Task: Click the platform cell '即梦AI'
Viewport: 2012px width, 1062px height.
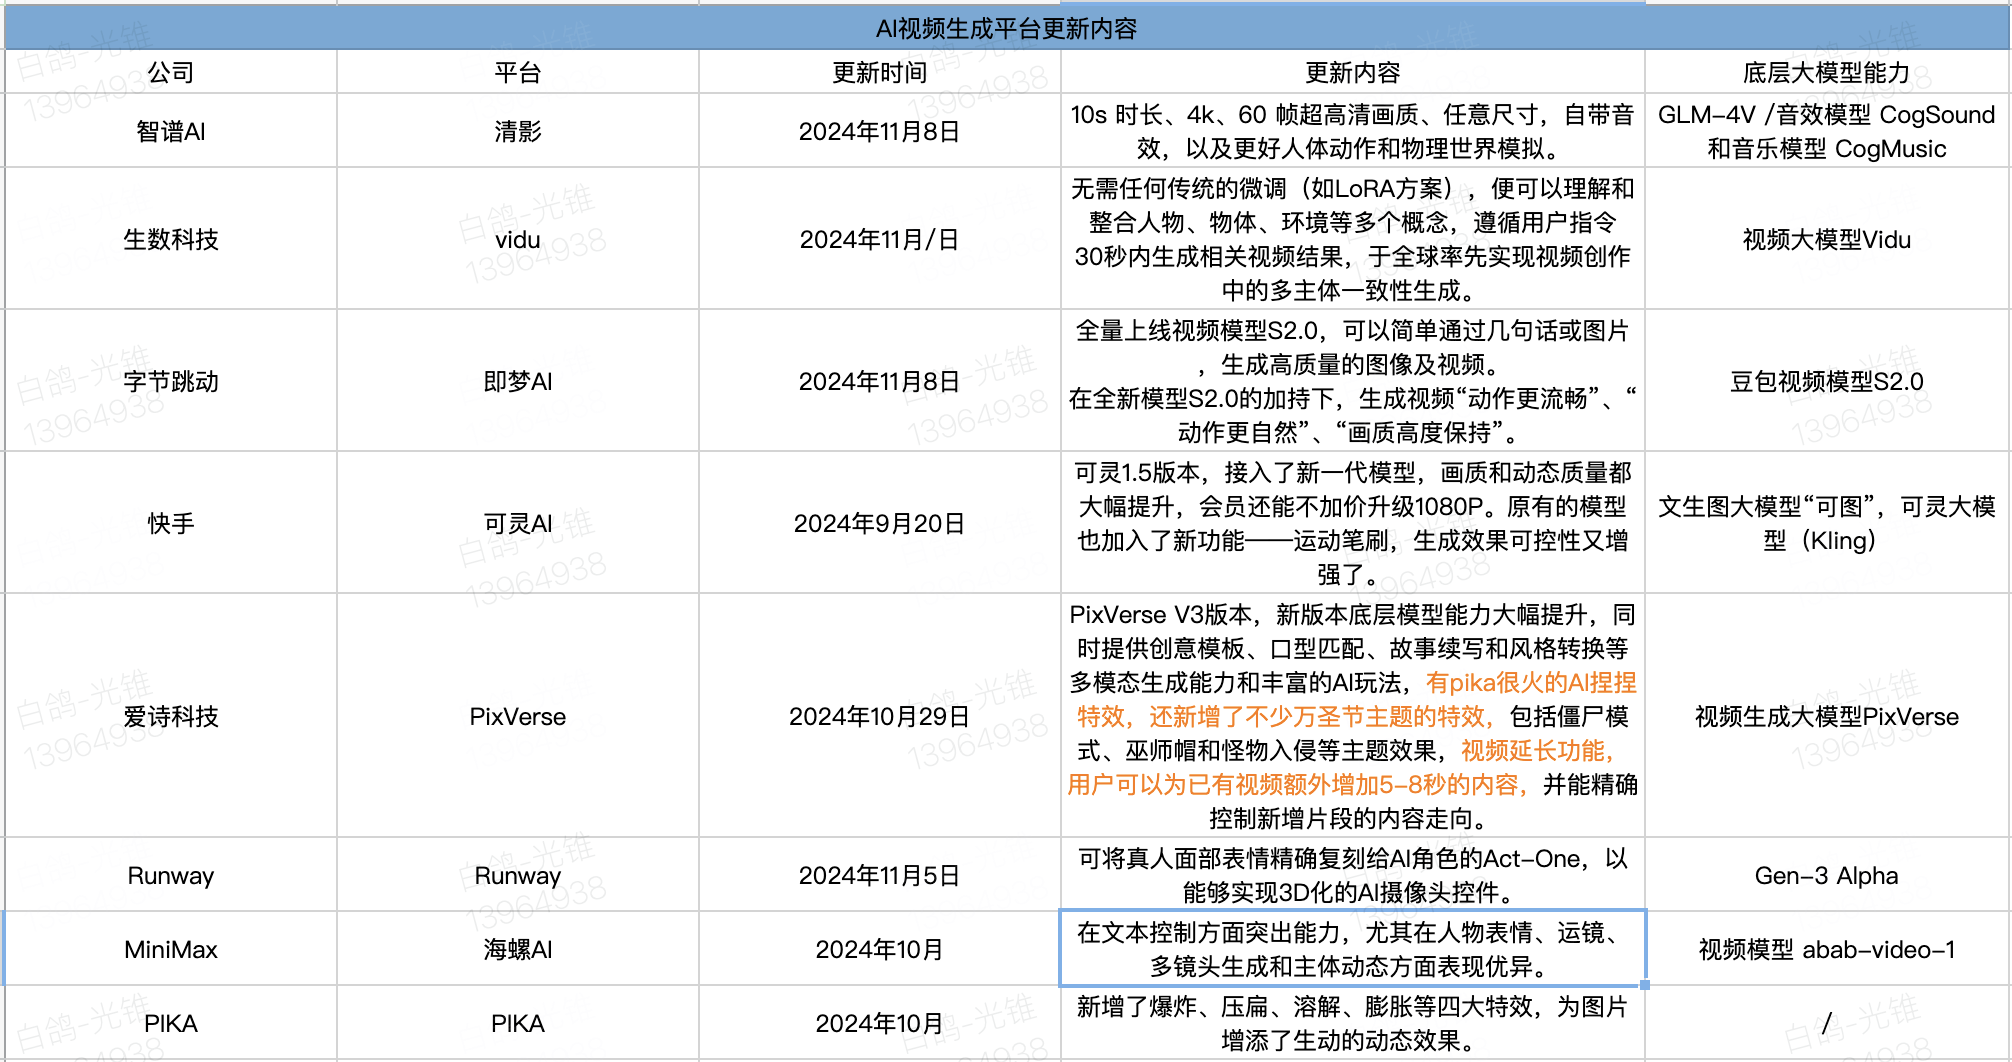Action: (518, 381)
